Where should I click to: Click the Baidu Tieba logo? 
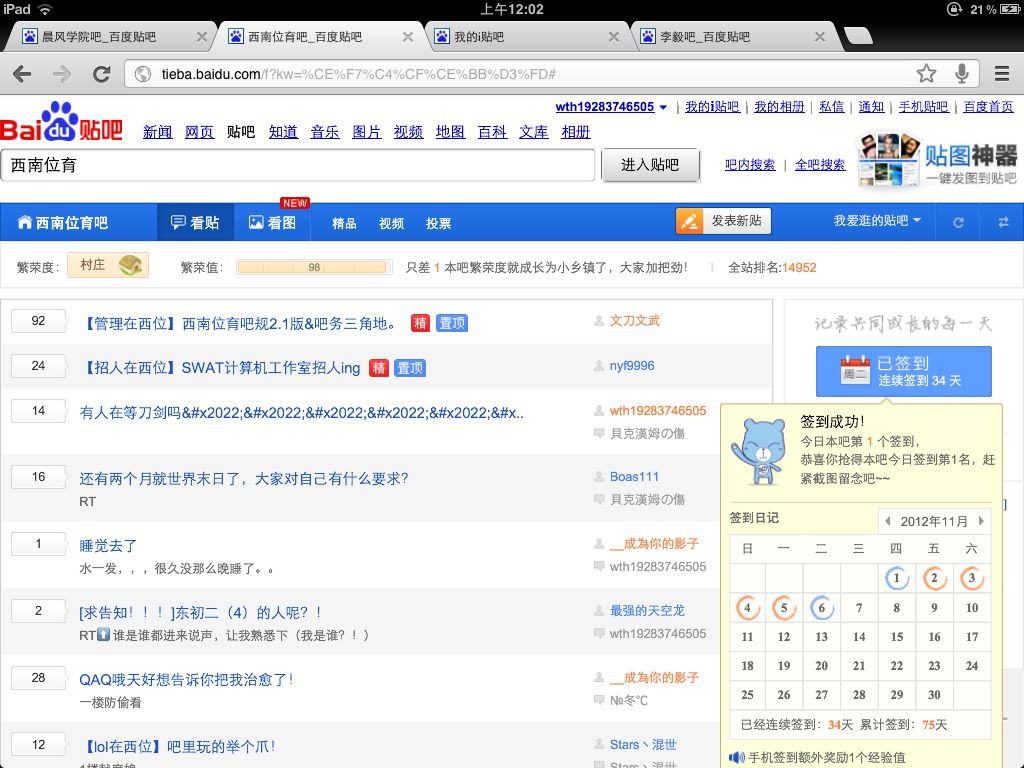(61, 122)
